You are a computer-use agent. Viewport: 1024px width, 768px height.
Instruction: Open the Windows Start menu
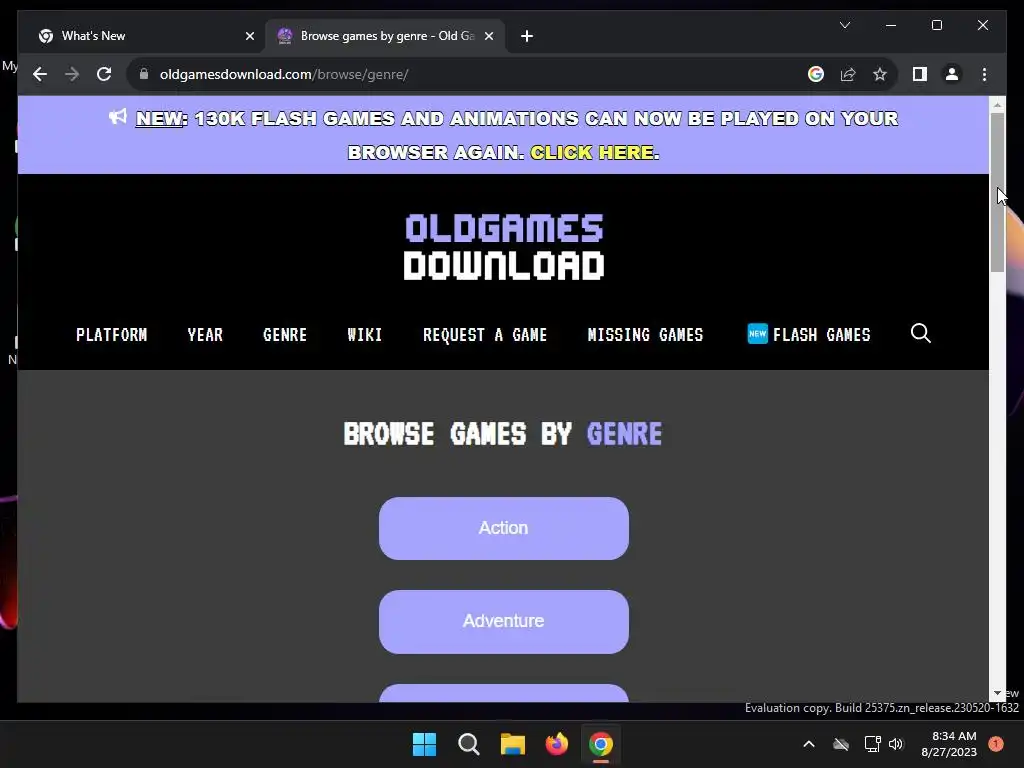point(424,744)
